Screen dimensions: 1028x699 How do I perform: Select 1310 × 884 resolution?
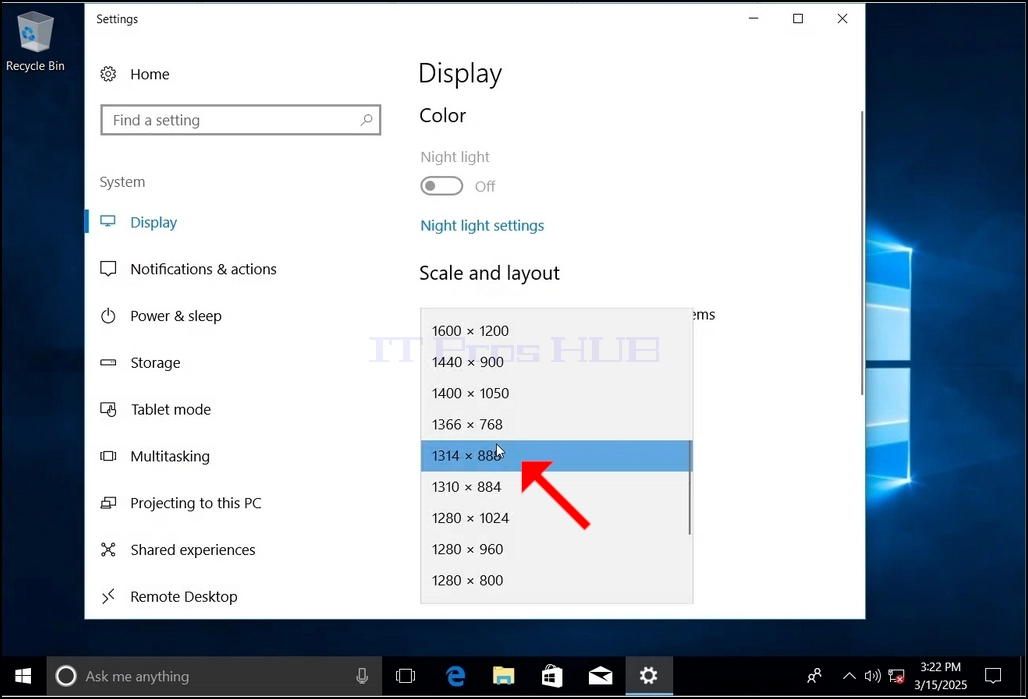tap(556, 487)
